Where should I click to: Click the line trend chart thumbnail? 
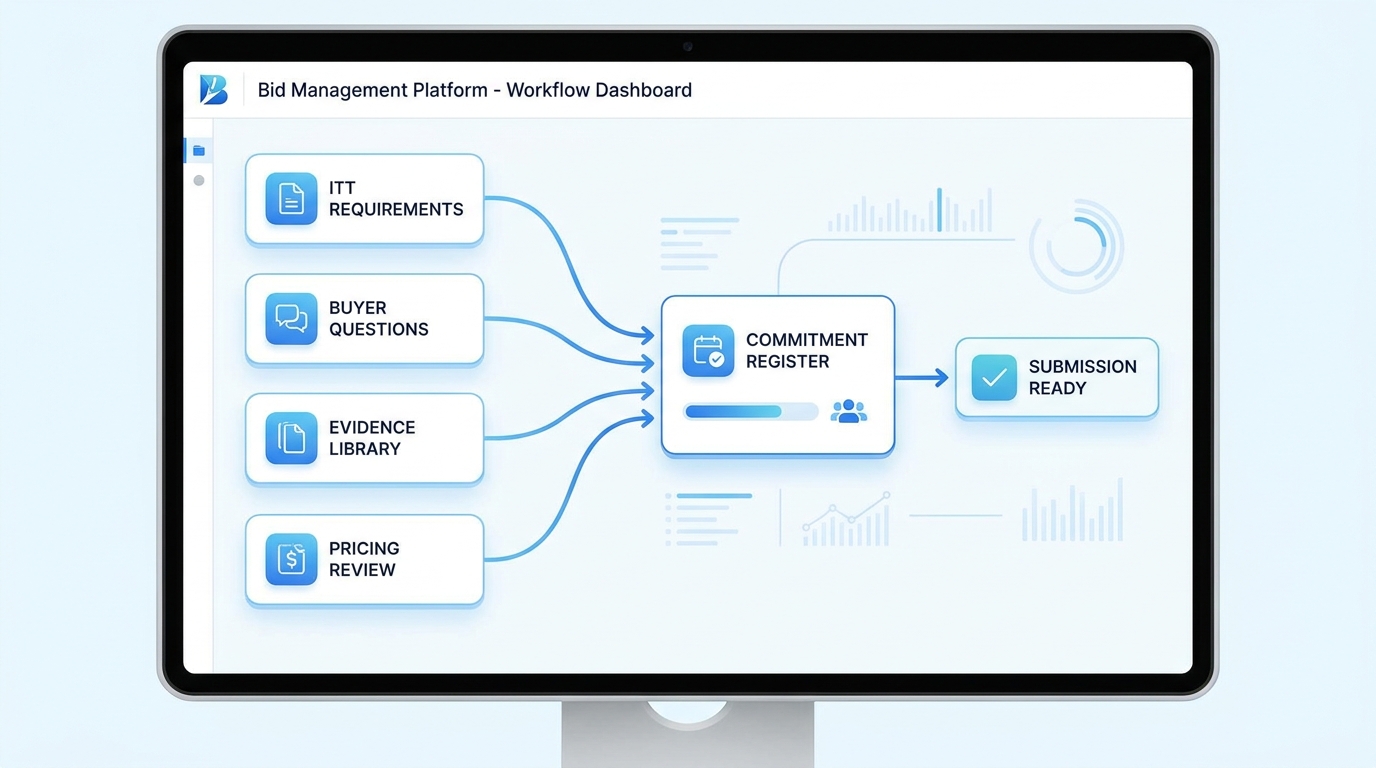click(846, 519)
